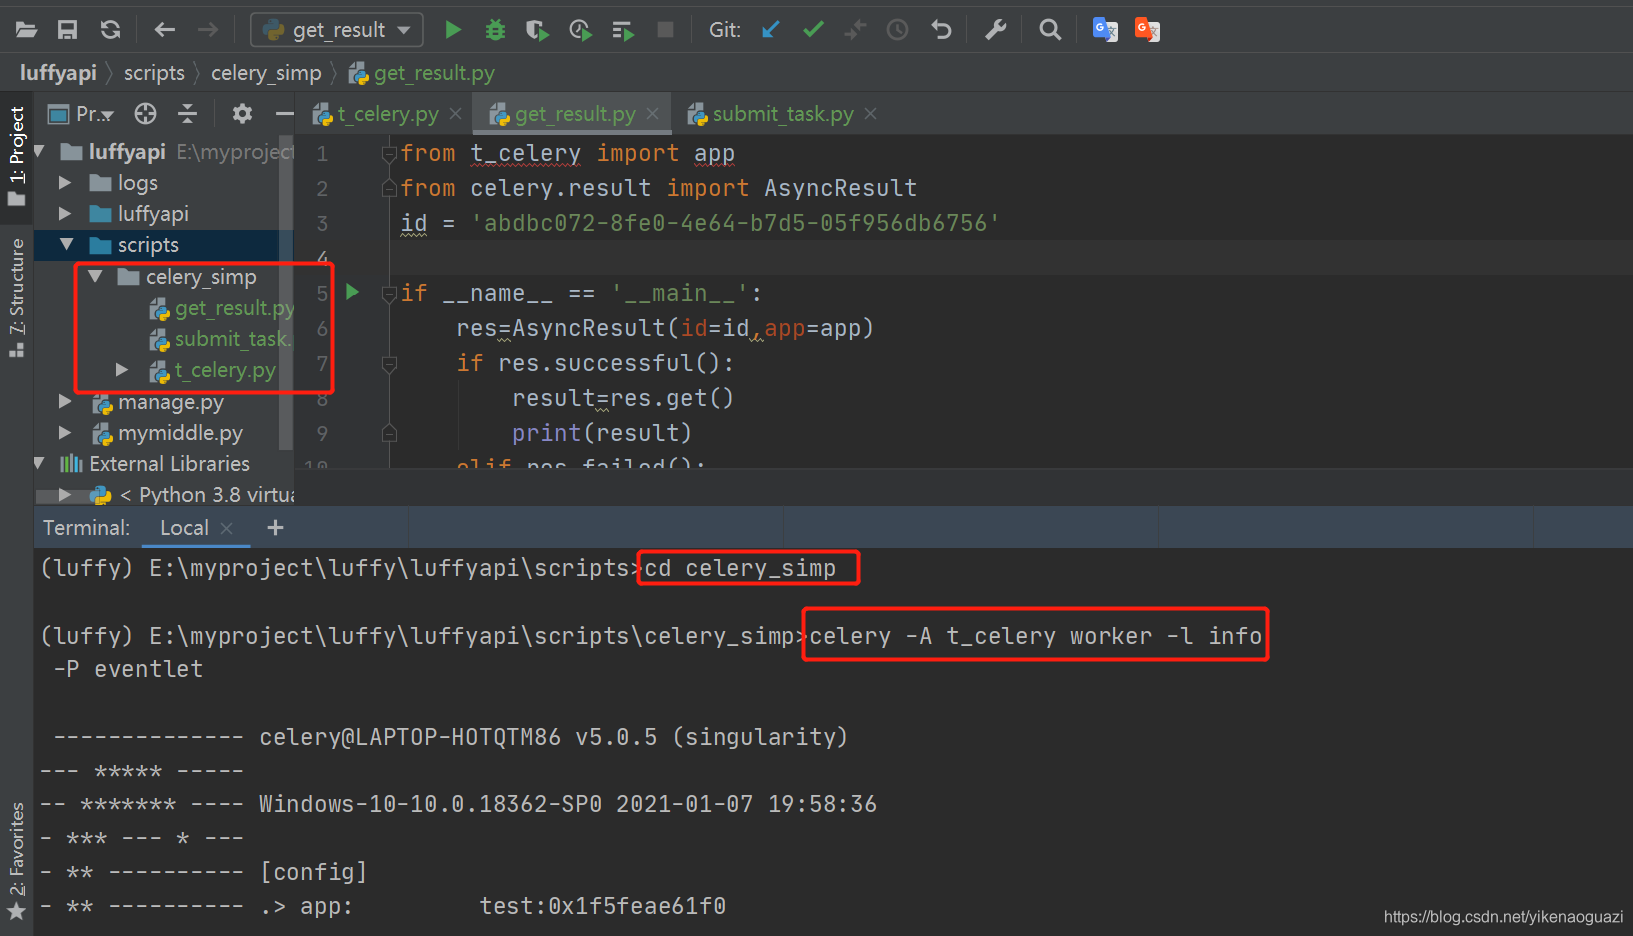The image size is (1633, 936).
Task: Expand the logs folder
Action: (x=65, y=183)
